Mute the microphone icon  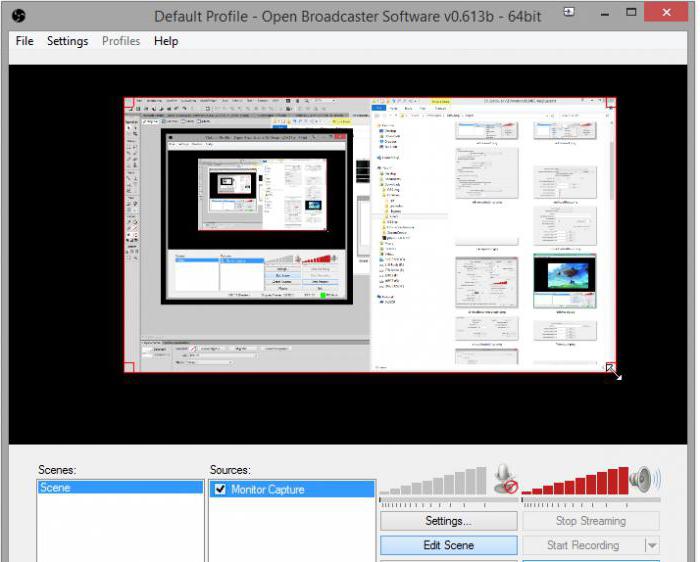(x=506, y=479)
